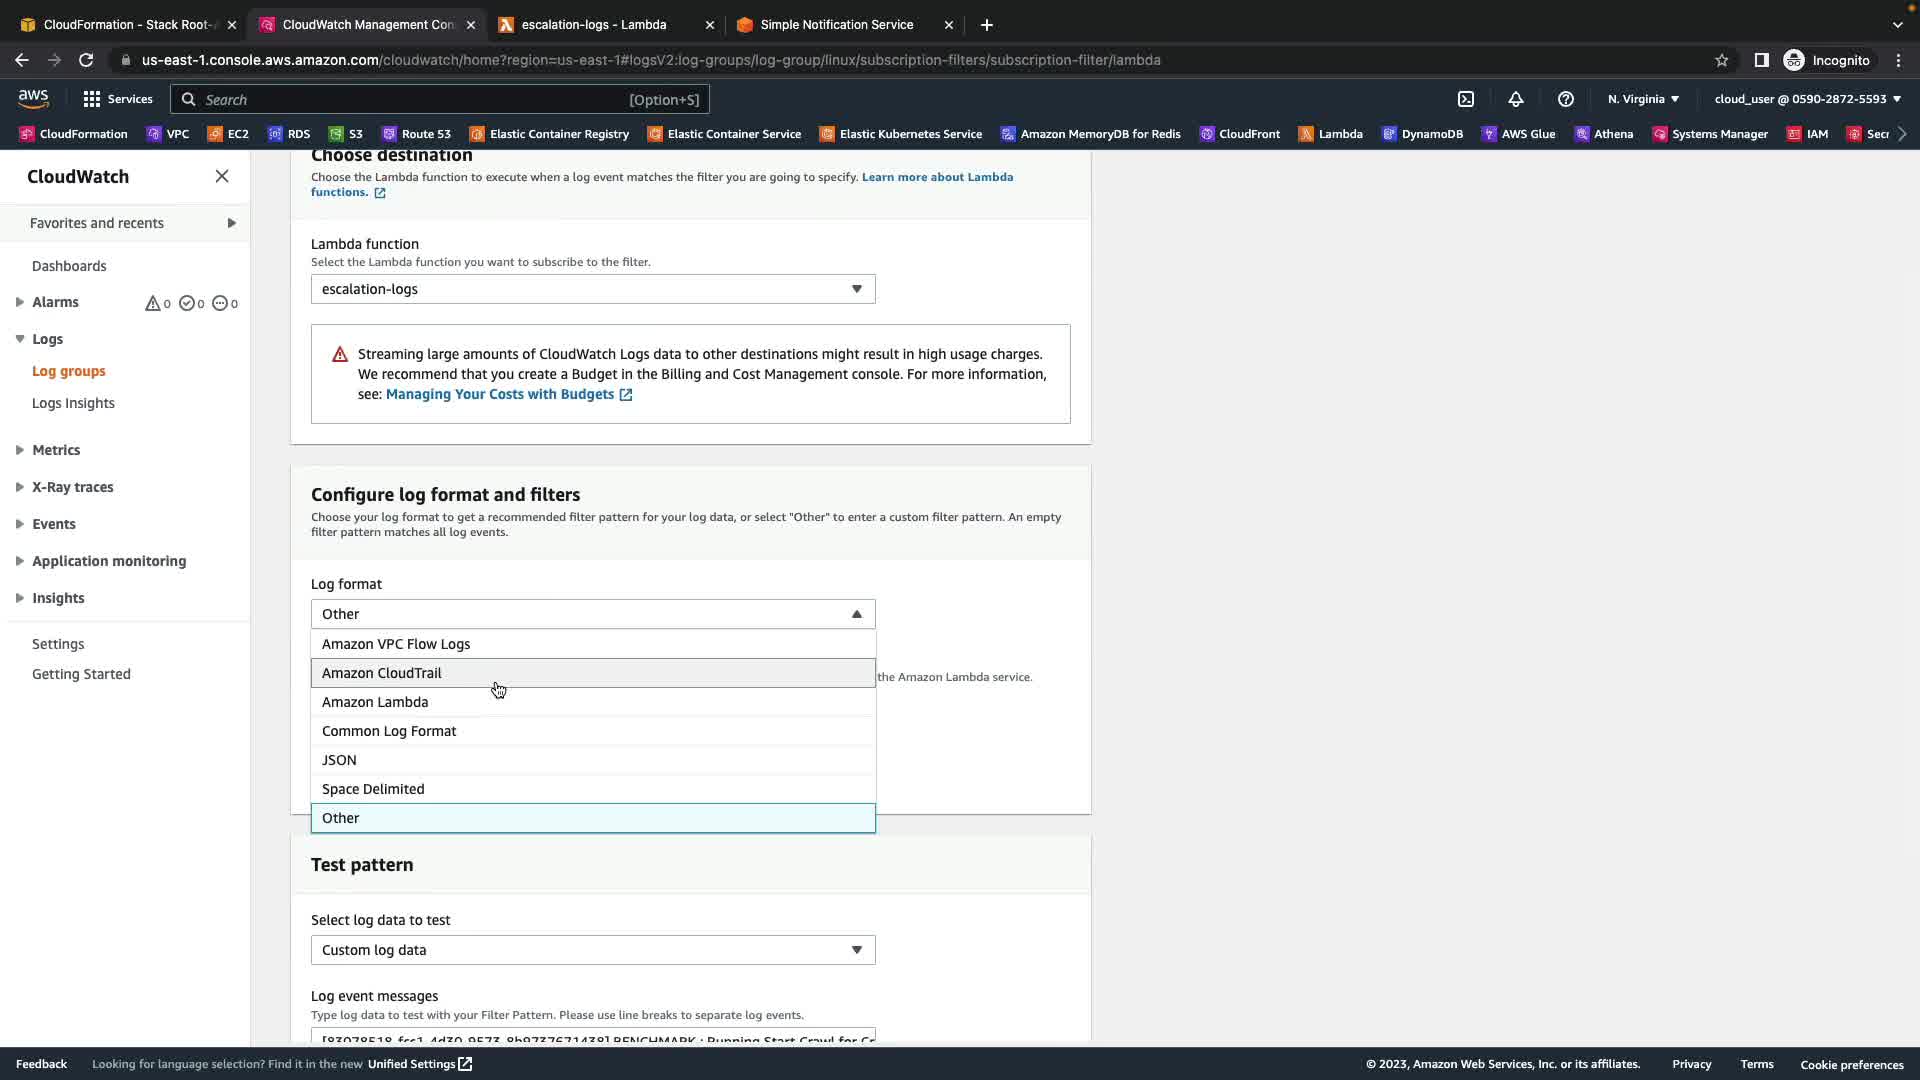
Task: Open AWS CloudShell icon in header
Action: point(1465,99)
